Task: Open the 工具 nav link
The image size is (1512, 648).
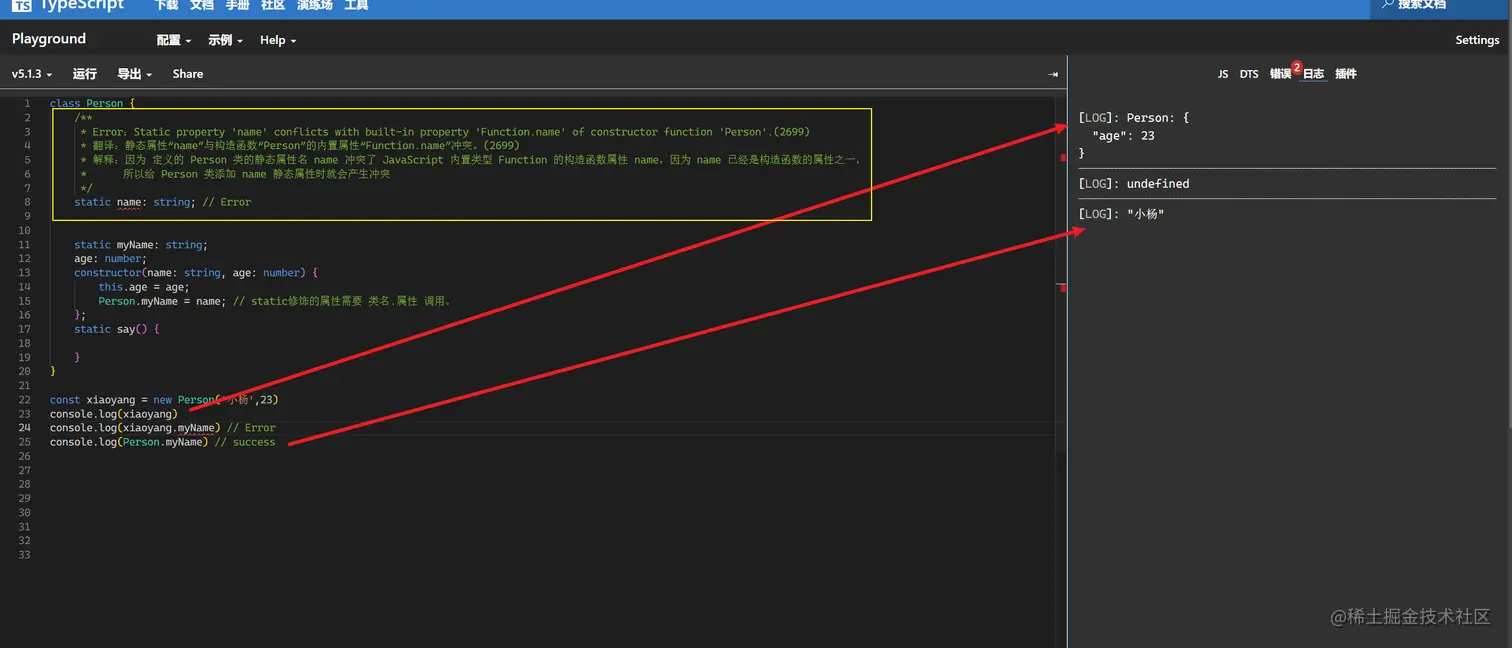Action: point(356,5)
